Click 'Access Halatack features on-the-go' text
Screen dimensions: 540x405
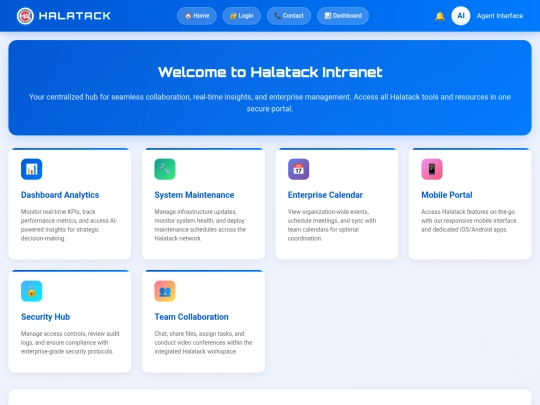[469, 220]
